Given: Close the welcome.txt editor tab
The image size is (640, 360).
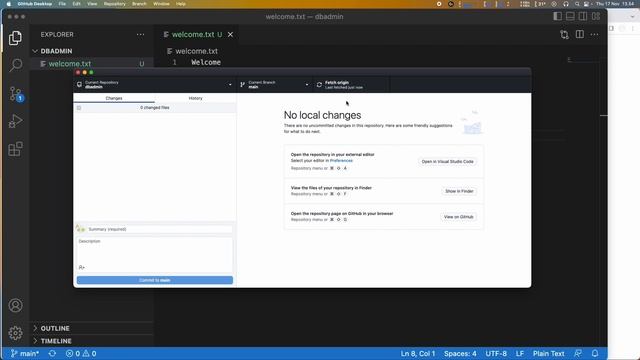Looking at the screenshot, I should coord(231,35).
